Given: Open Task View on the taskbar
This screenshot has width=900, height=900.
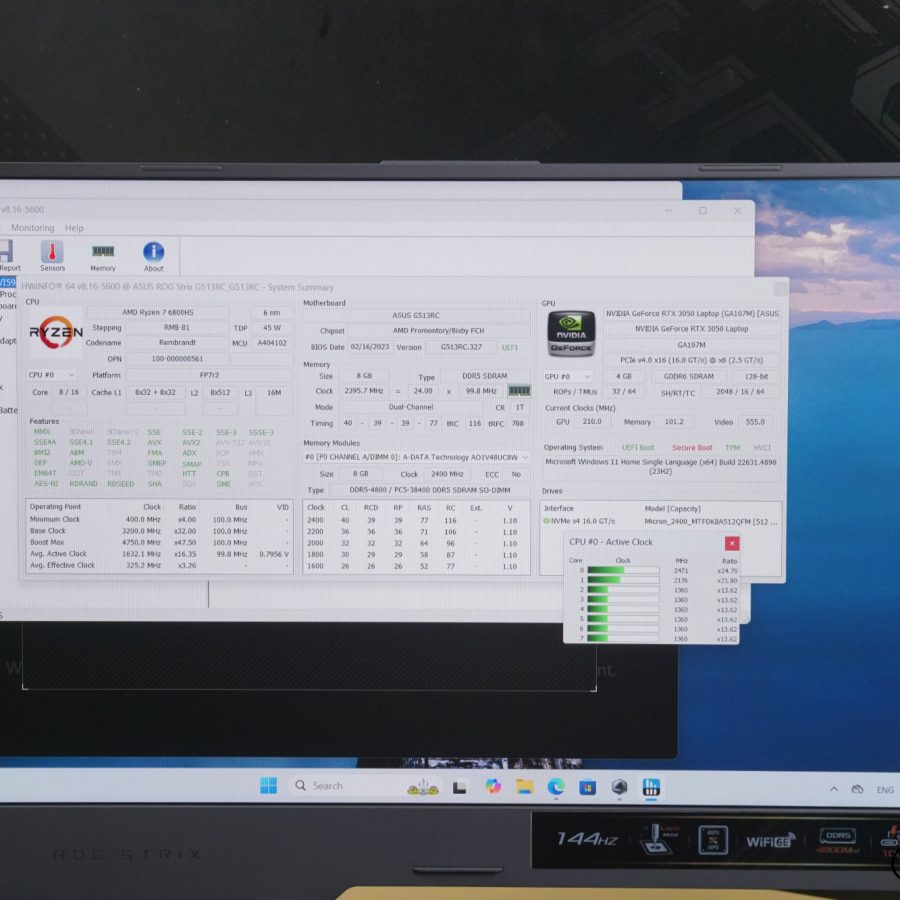Looking at the screenshot, I should click(459, 788).
